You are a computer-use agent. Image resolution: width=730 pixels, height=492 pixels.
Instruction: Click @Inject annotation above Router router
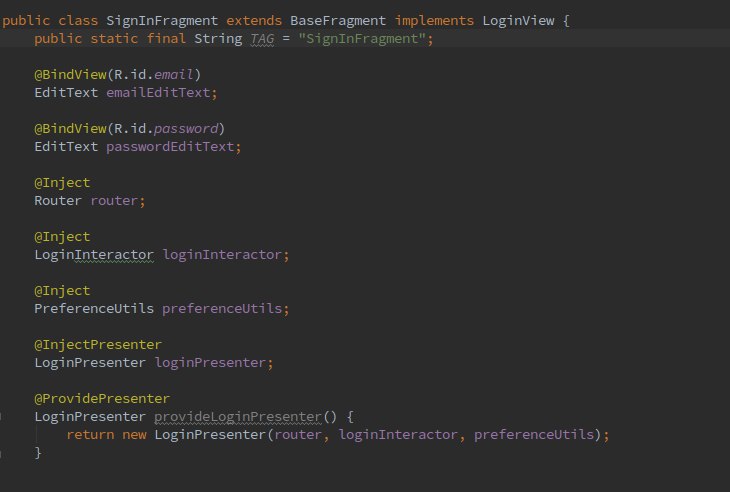click(x=62, y=182)
